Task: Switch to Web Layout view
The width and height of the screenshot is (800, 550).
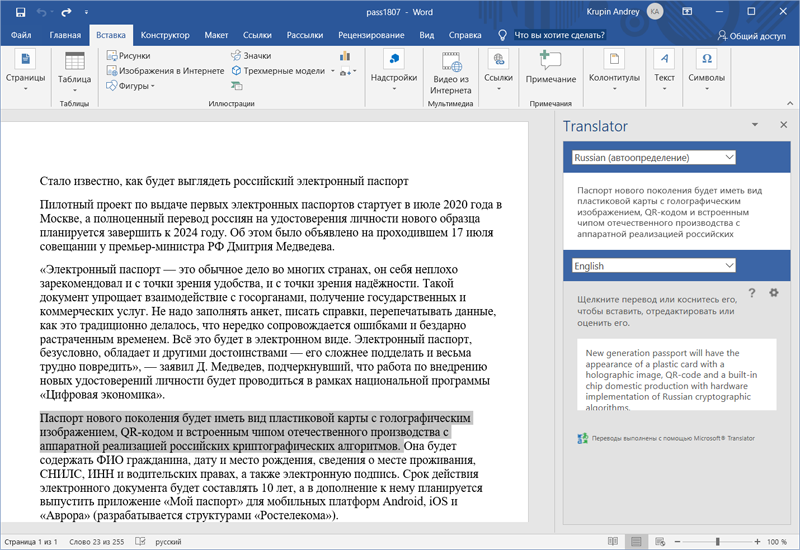Action: point(660,541)
